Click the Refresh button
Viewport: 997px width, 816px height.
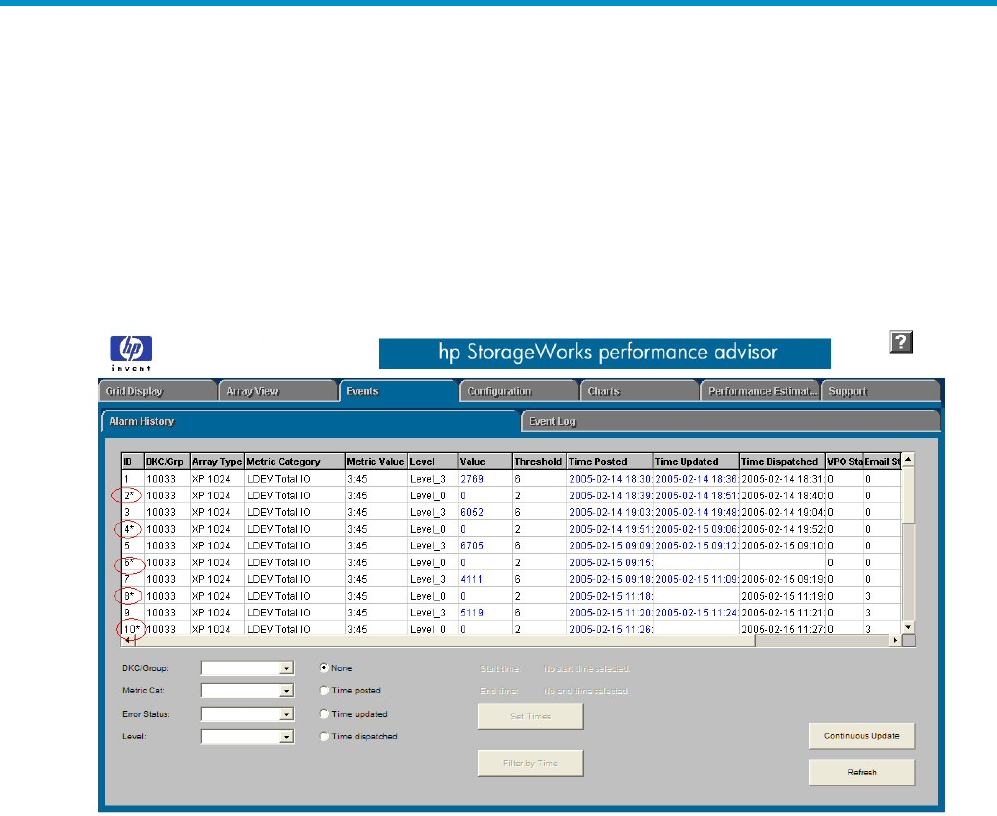click(861, 772)
